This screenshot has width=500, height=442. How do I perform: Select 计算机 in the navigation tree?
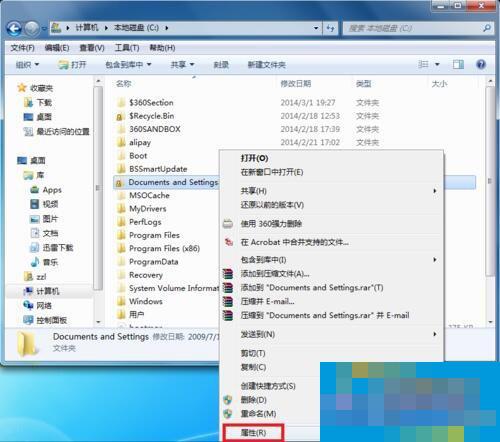pyautogui.click(x=48, y=291)
